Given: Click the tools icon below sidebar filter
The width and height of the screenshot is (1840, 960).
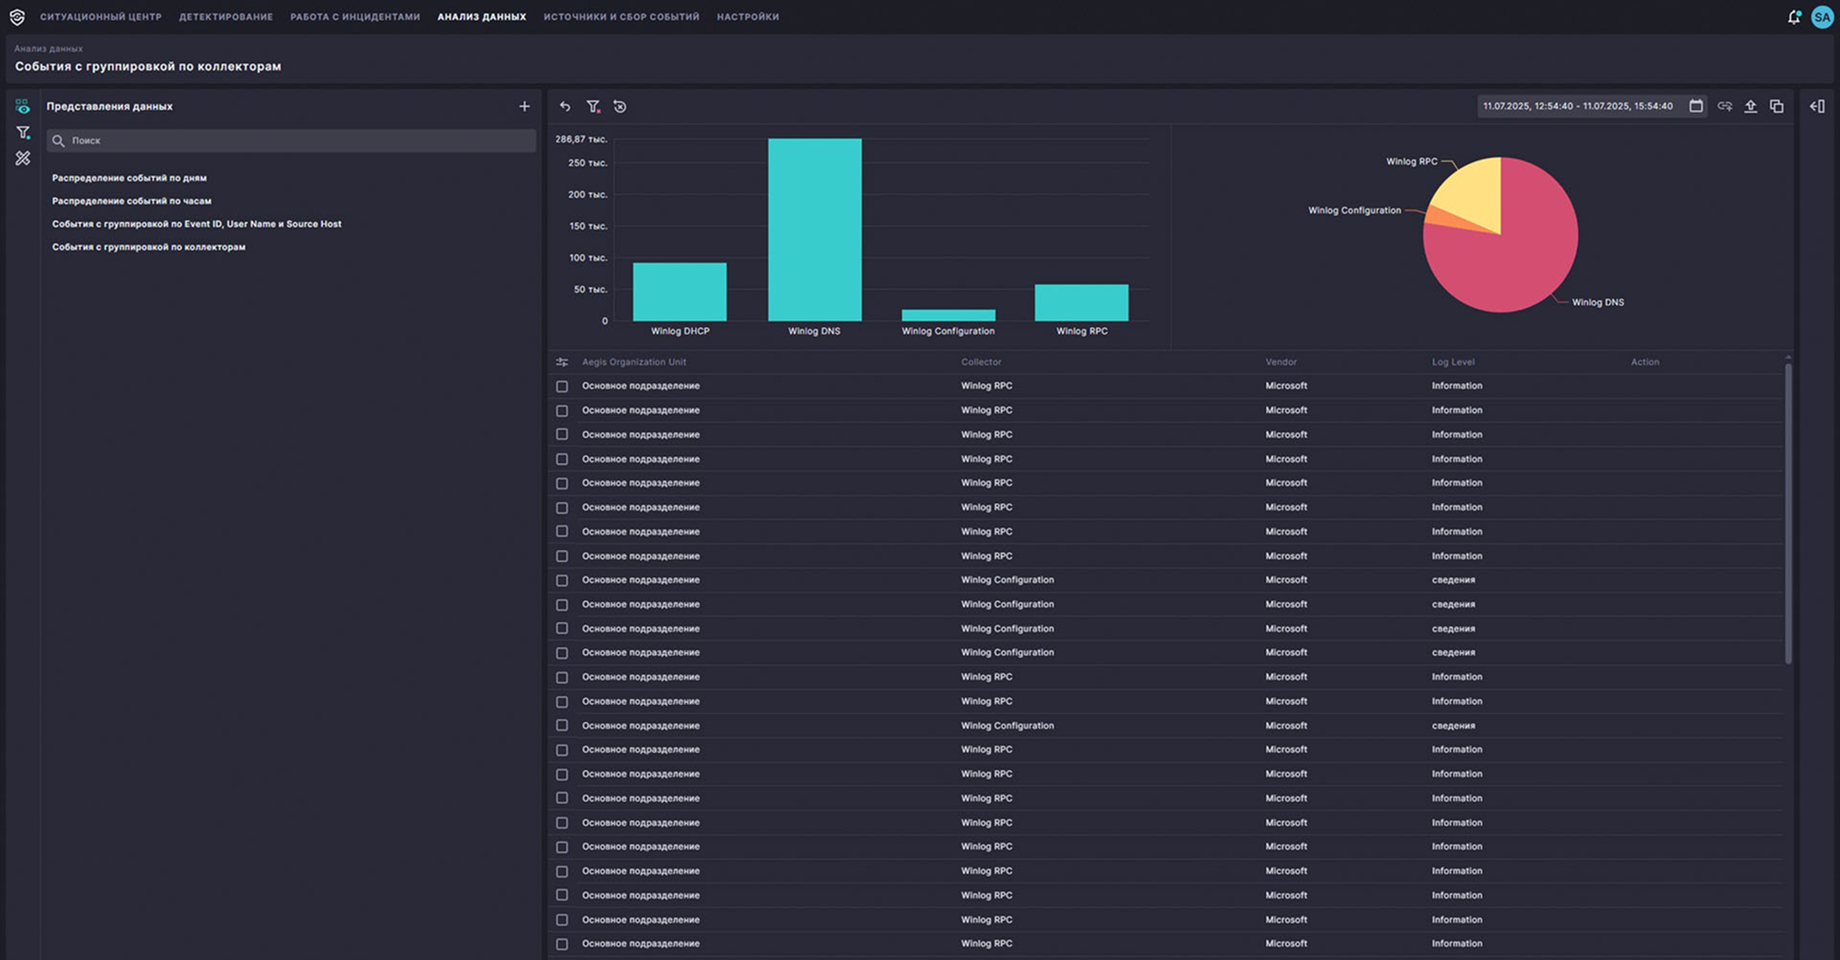Looking at the screenshot, I should (22, 159).
